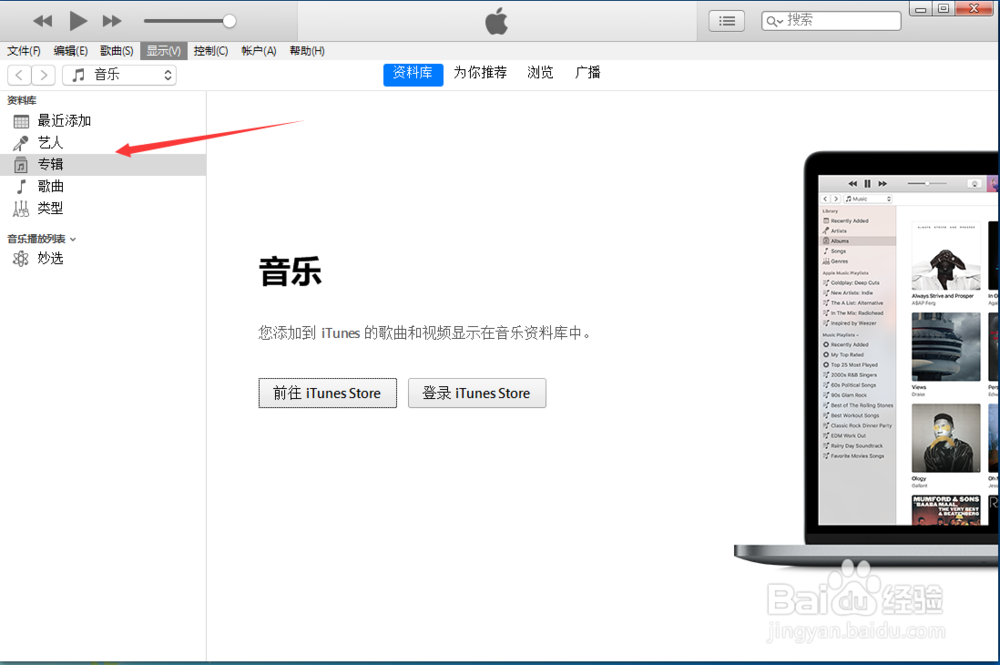1000x665 pixels.
Task: Open the list view (Up Next) button
Action: (726, 21)
